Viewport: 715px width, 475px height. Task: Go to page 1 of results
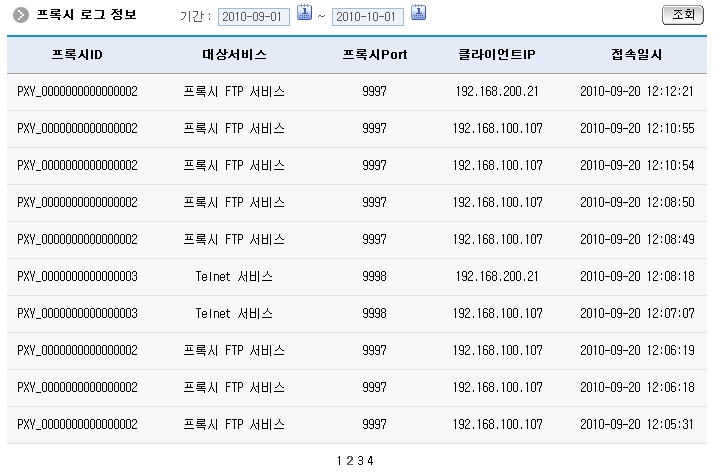tap(340, 461)
